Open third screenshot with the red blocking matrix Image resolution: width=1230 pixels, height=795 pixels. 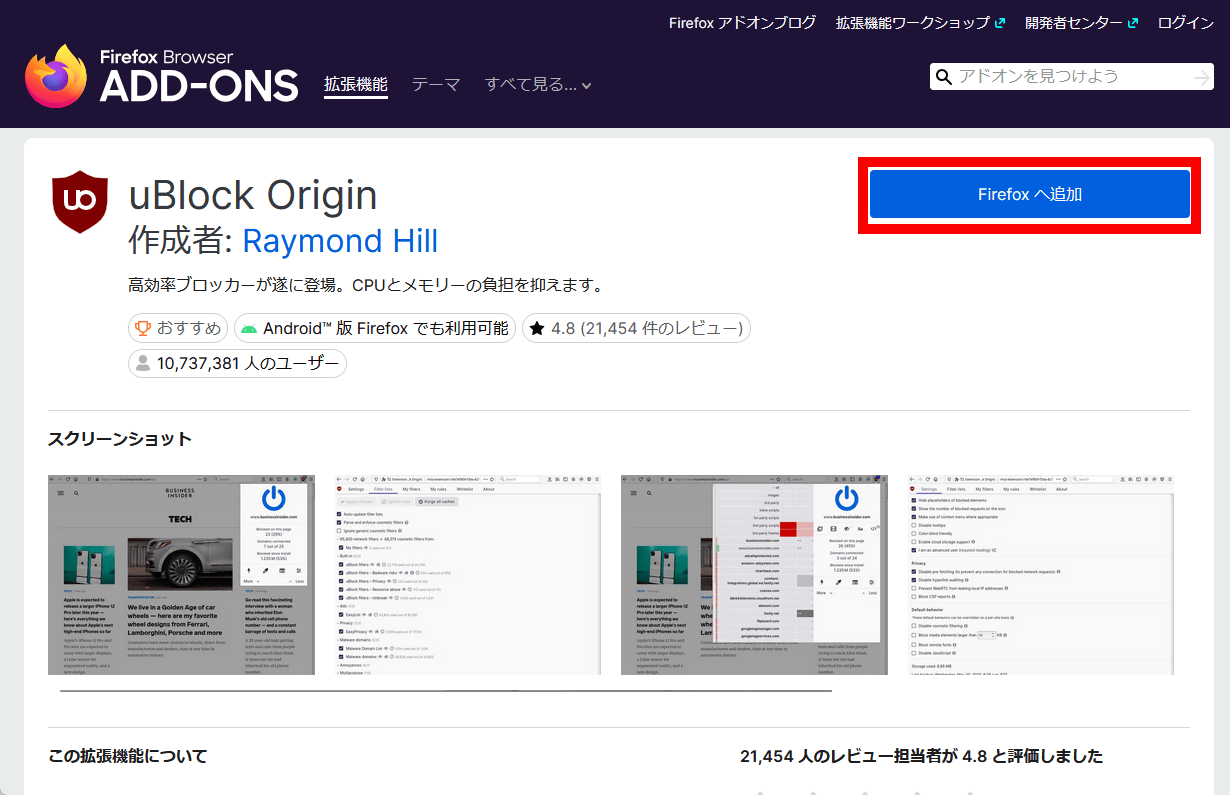coord(754,575)
